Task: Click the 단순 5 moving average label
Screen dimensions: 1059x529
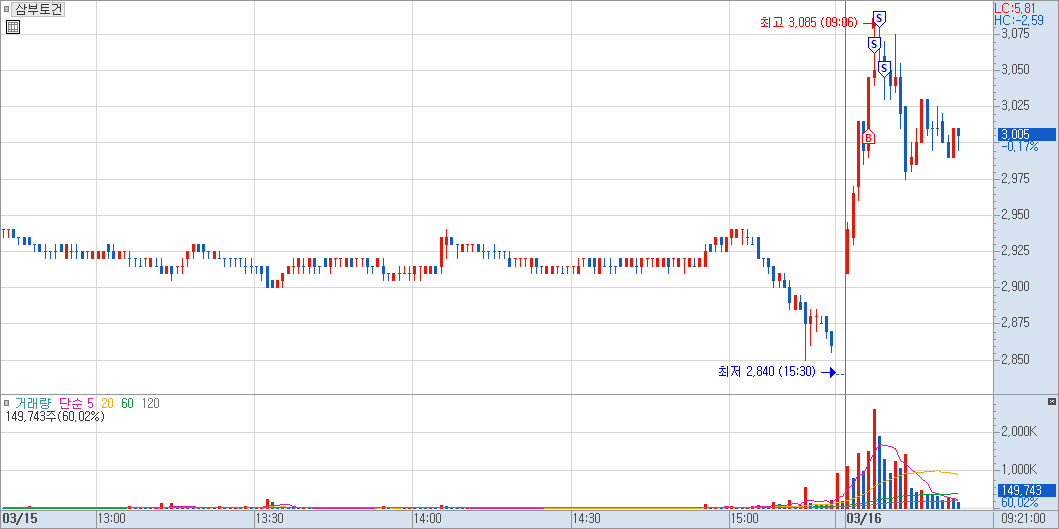Action: click(x=76, y=403)
